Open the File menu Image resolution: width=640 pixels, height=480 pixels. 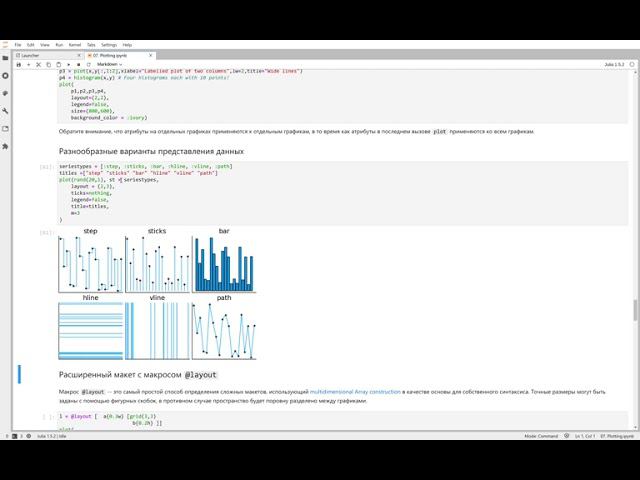pyautogui.click(x=18, y=45)
